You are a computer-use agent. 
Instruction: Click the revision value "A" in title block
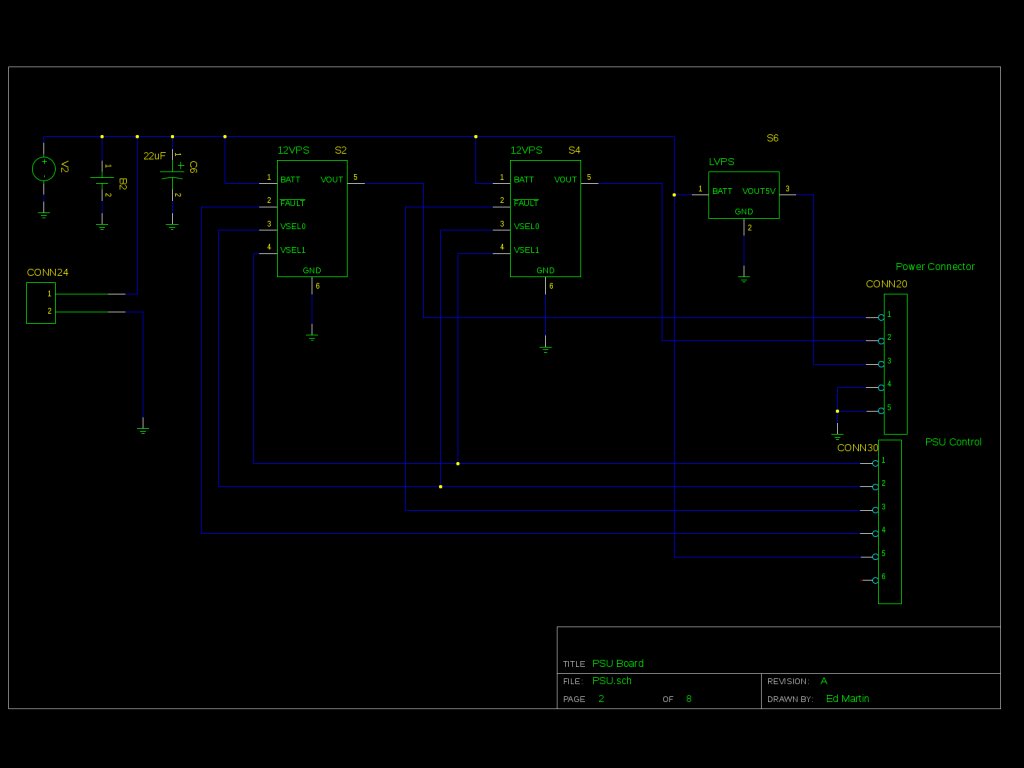pos(824,681)
